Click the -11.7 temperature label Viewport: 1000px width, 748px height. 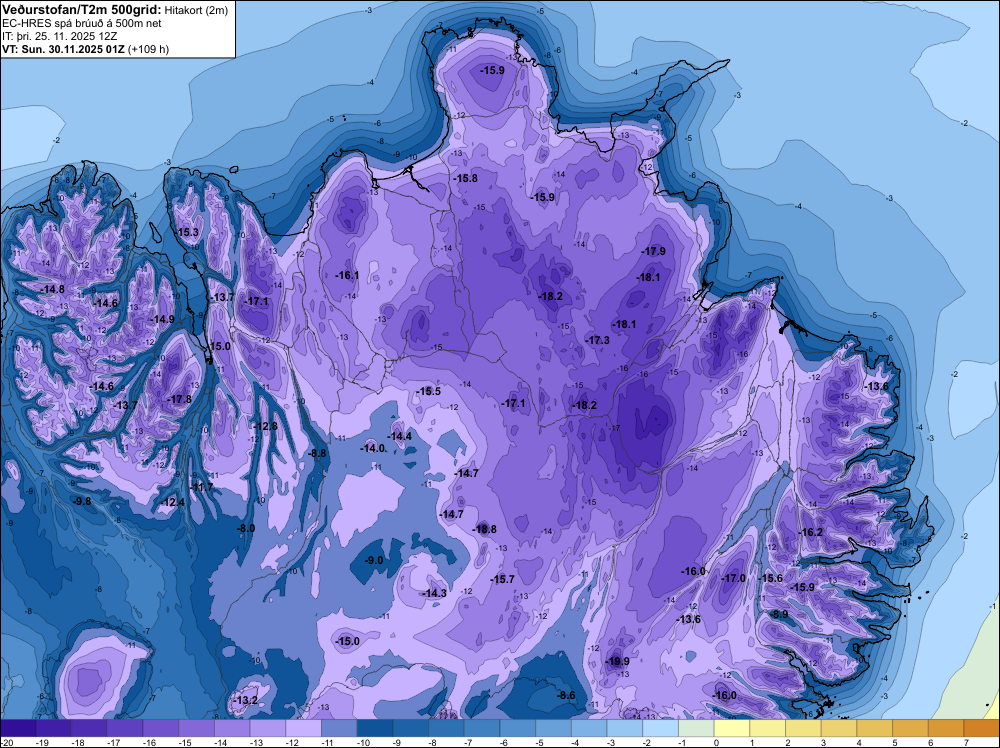click(202, 487)
